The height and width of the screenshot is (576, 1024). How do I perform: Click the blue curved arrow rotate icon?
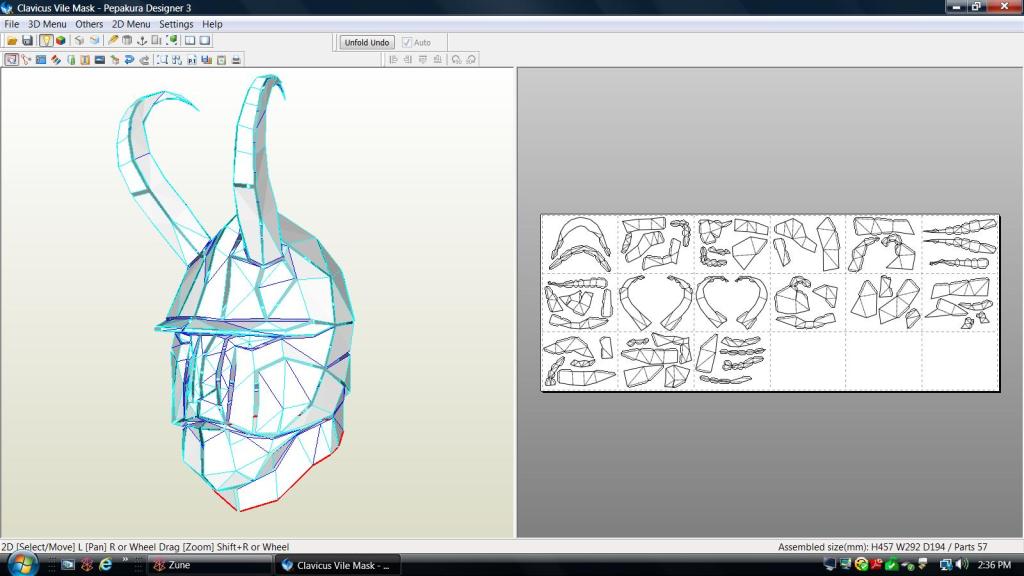pyautogui.click(x=129, y=59)
